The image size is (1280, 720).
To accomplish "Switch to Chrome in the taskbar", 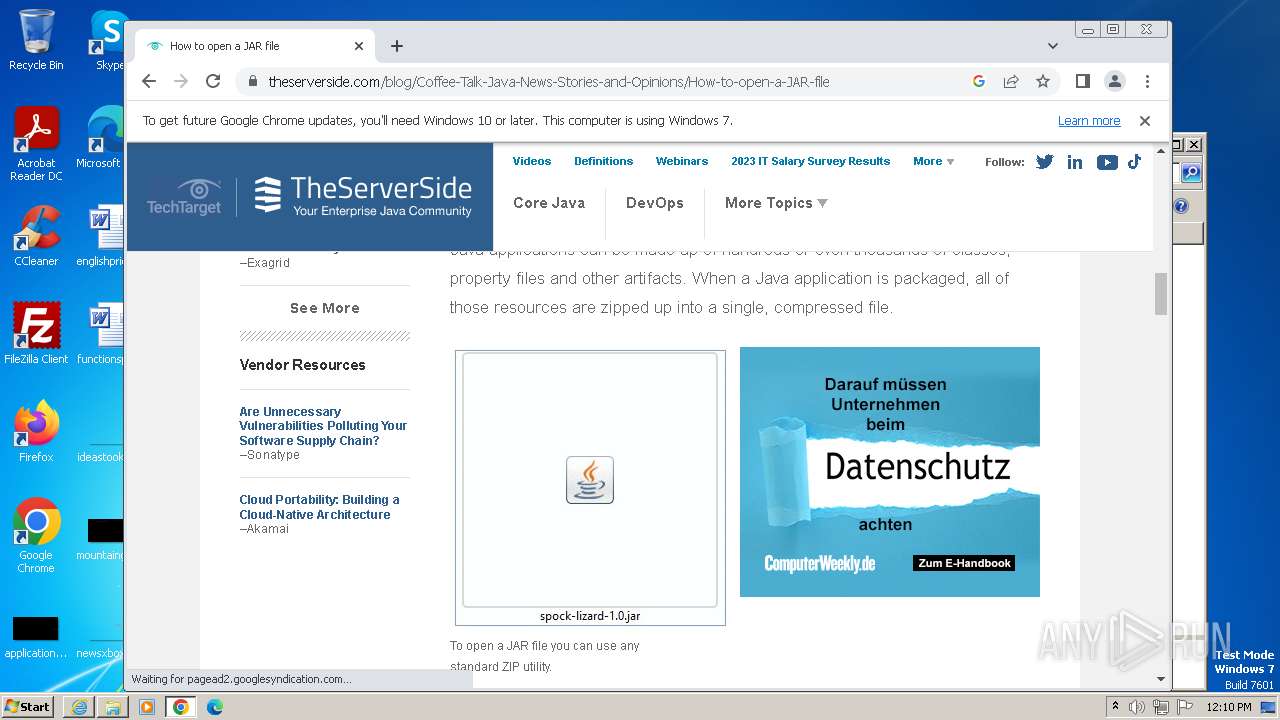I will coord(181,707).
